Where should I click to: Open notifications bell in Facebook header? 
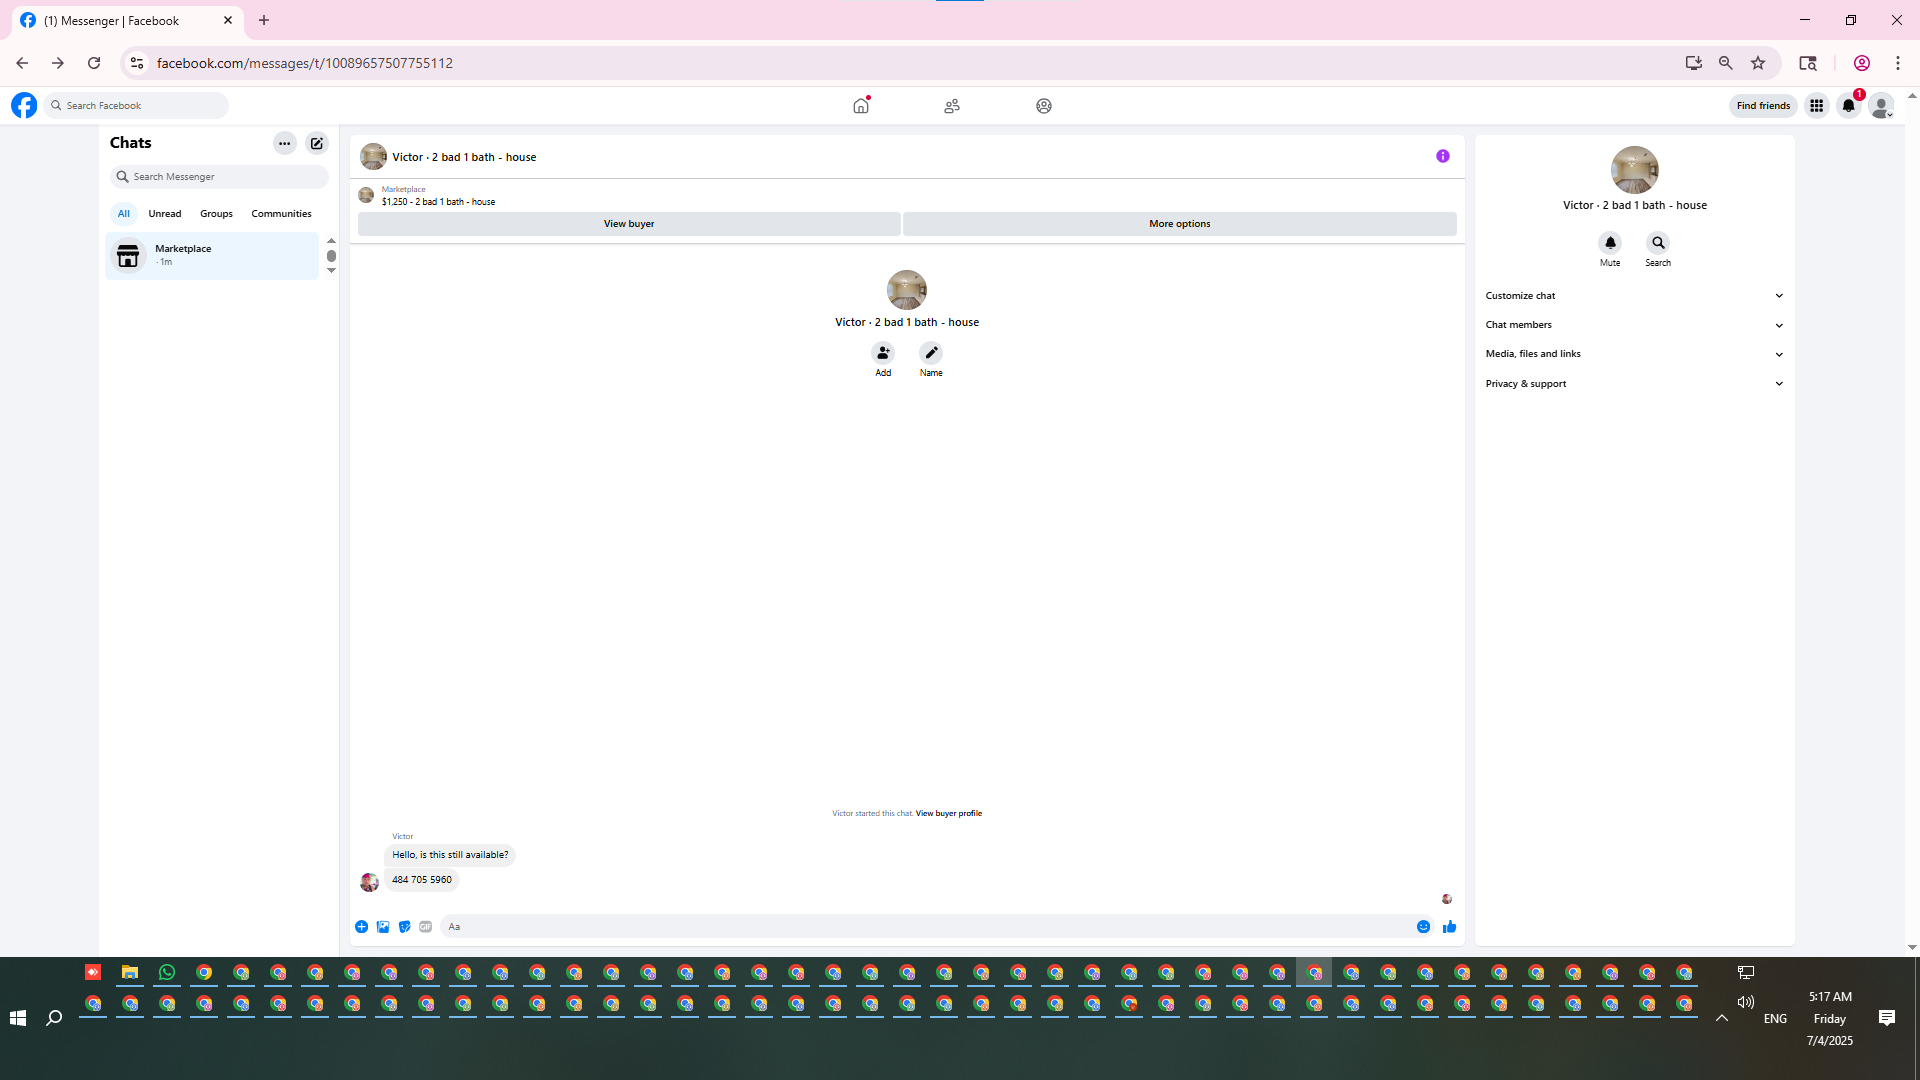pos(1849,106)
